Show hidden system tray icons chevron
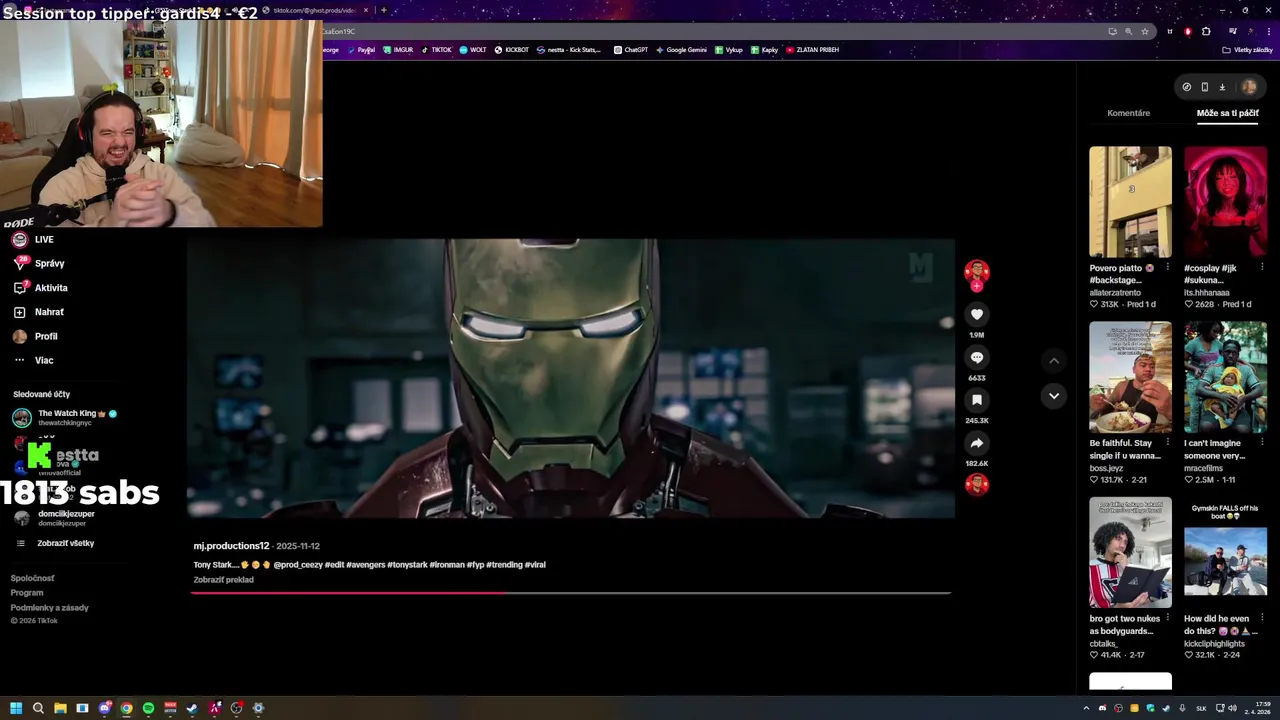Image resolution: width=1280 pixels, height=720 pixels. (x=1086, y=708)
